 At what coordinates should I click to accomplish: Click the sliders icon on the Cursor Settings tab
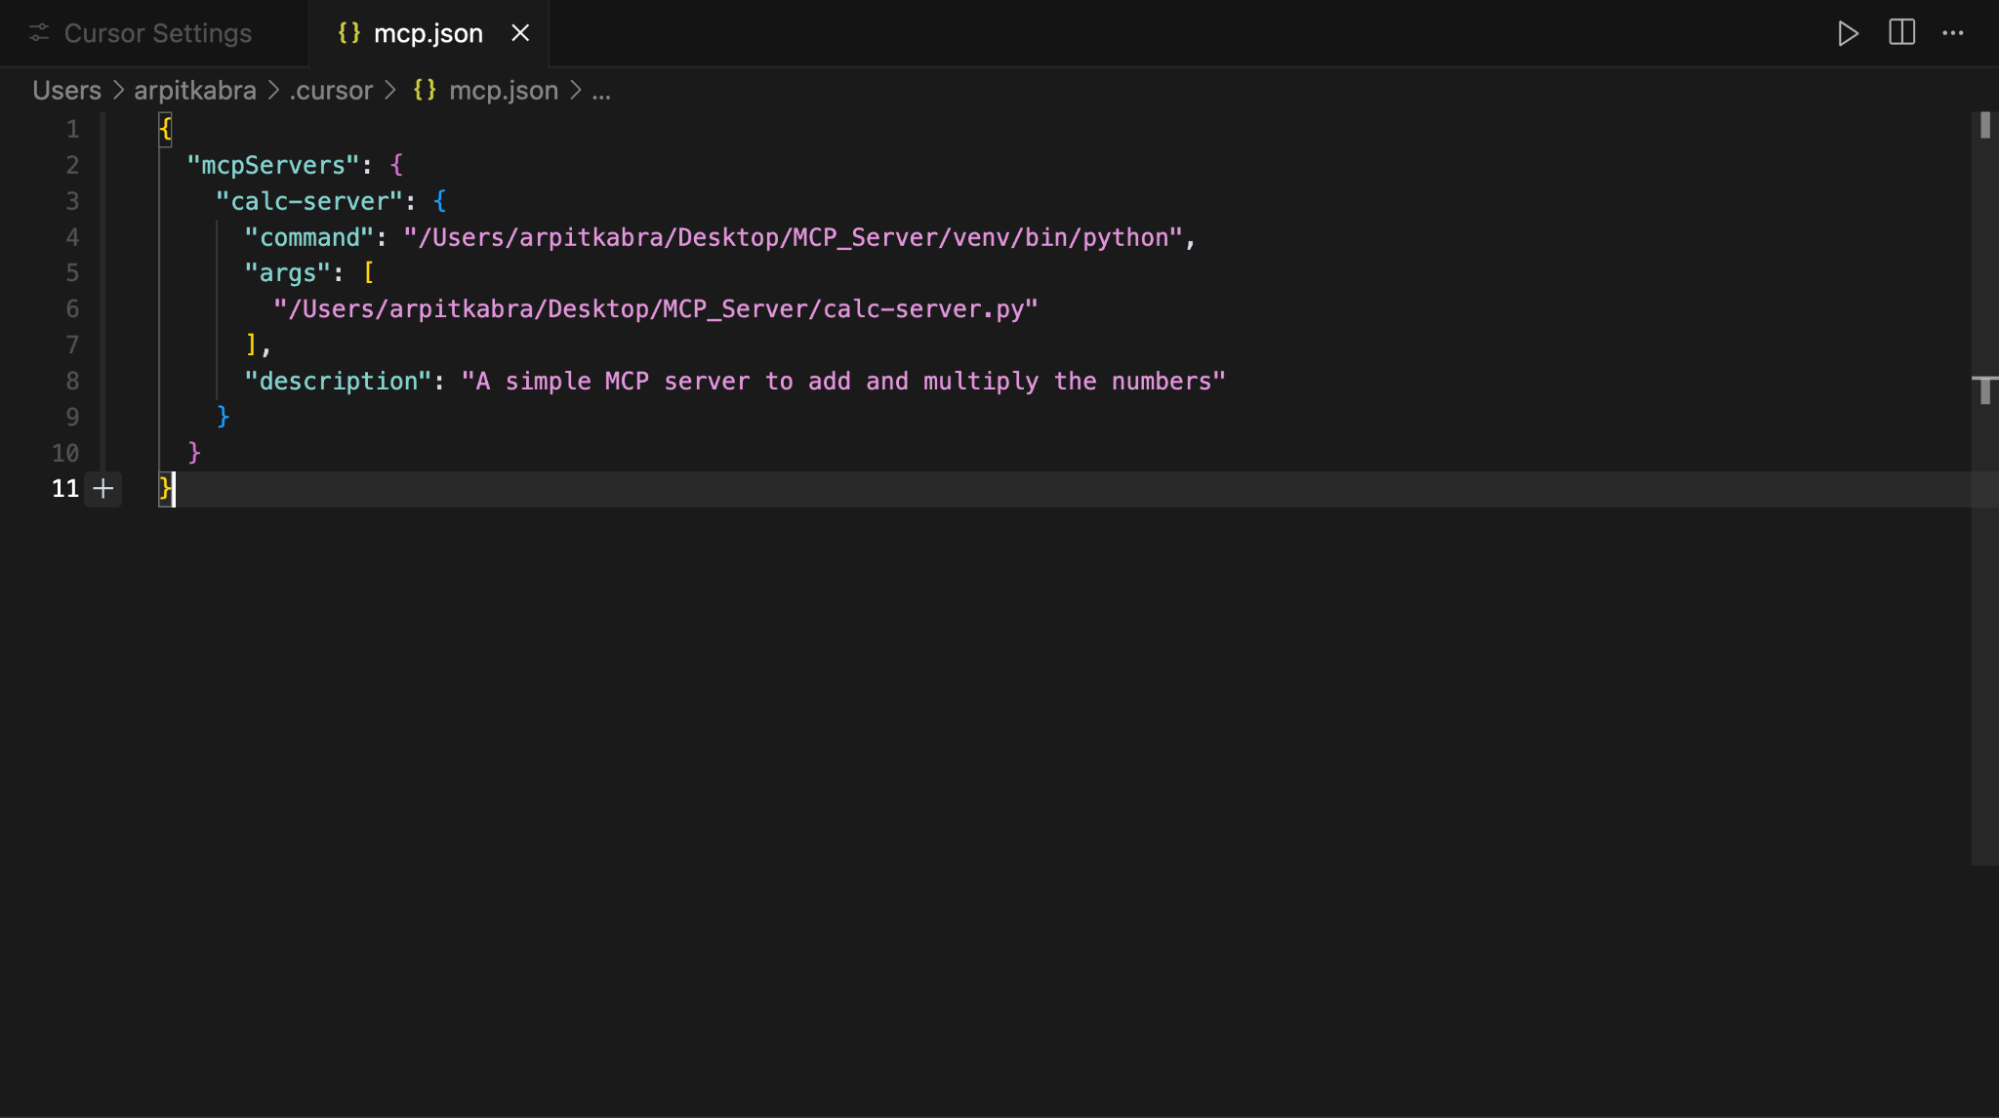pos(39,32)
